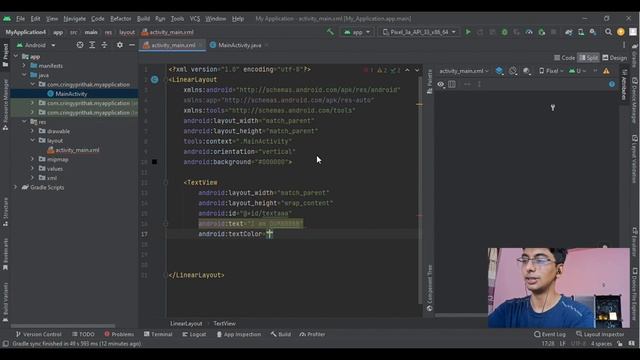Click the layout warnings triangle icon
The image size is (640, 360).
[607, 71]
